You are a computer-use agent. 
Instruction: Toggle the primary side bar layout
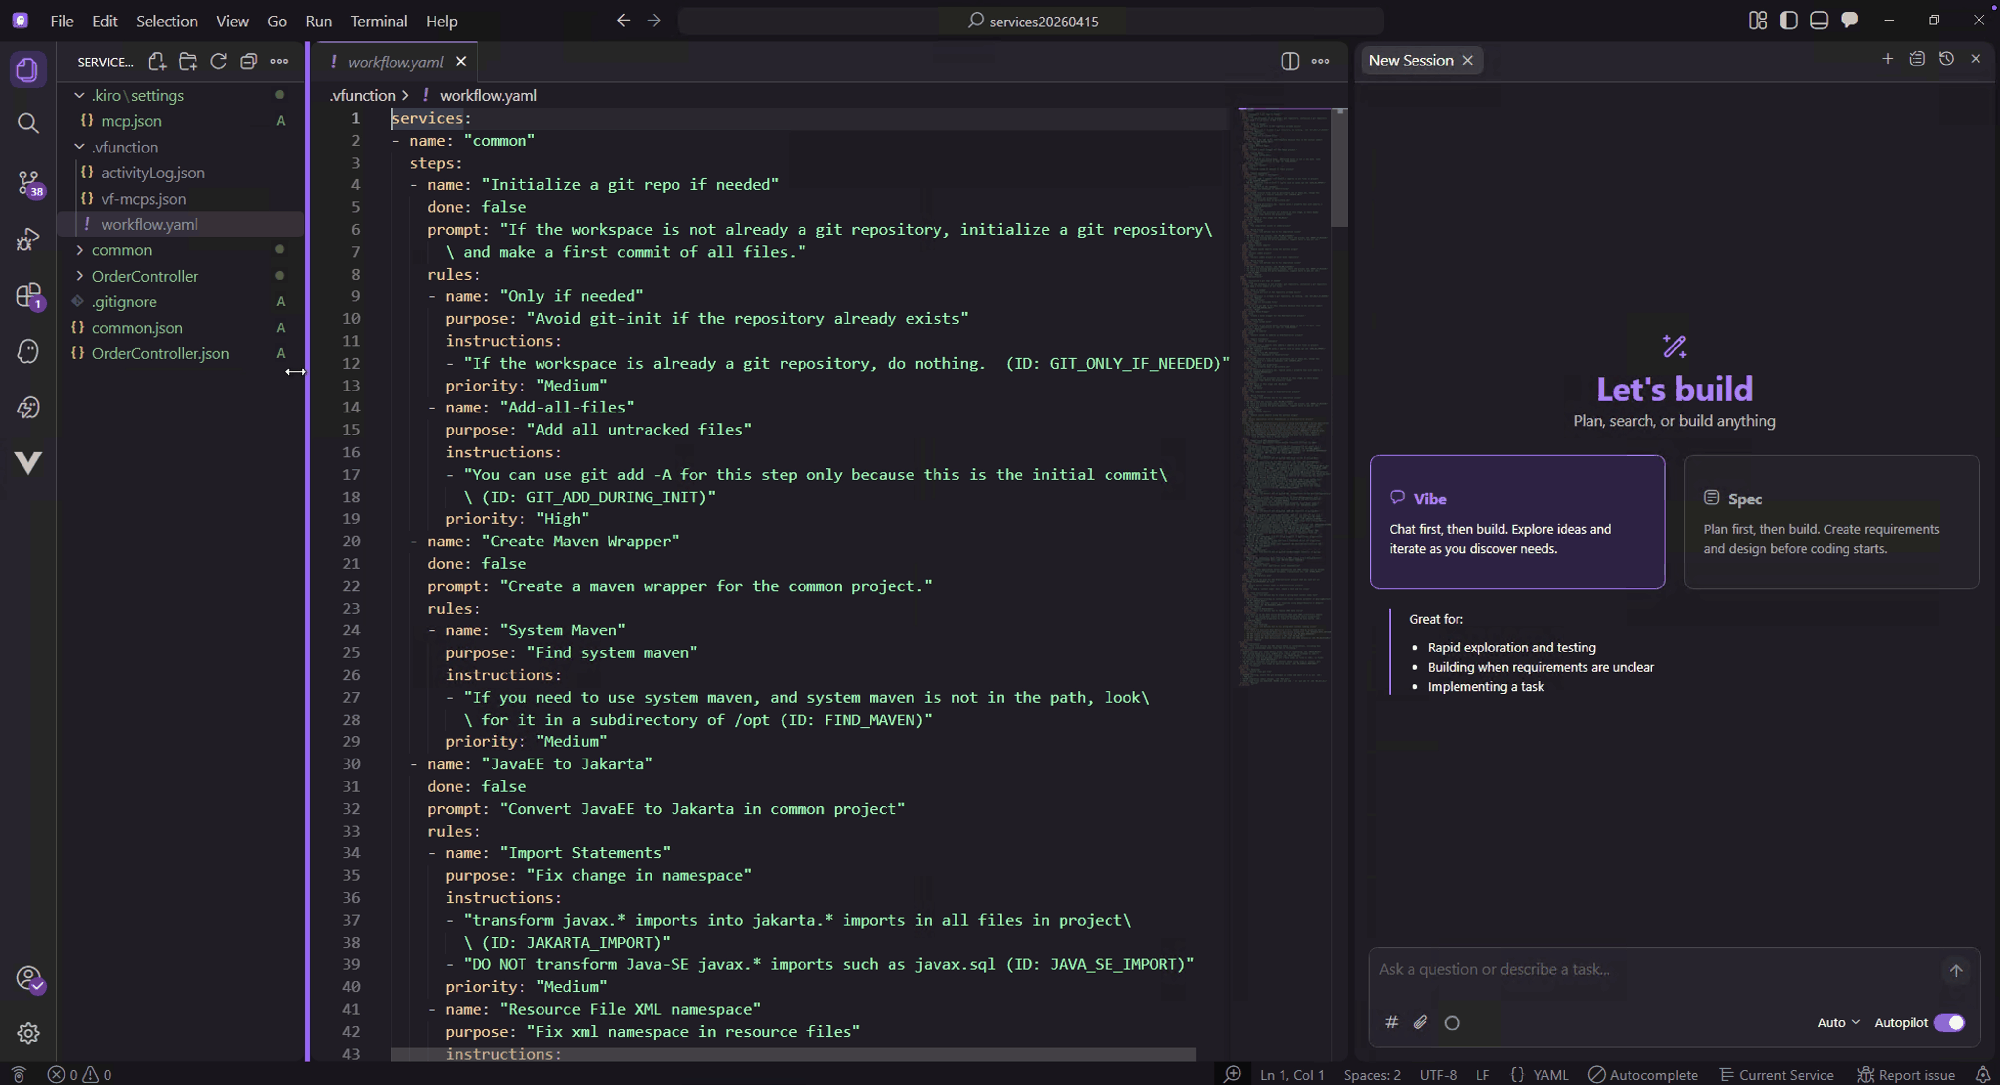click(1789, 20)
